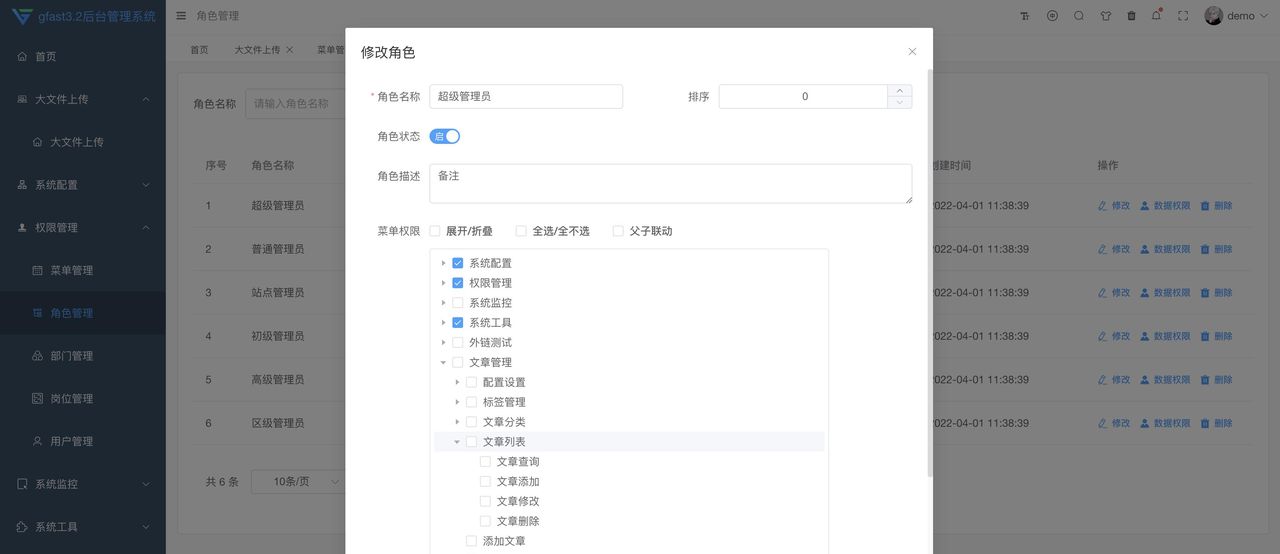Click the 角色名称 field containing 超级管理员

(526, 96)
